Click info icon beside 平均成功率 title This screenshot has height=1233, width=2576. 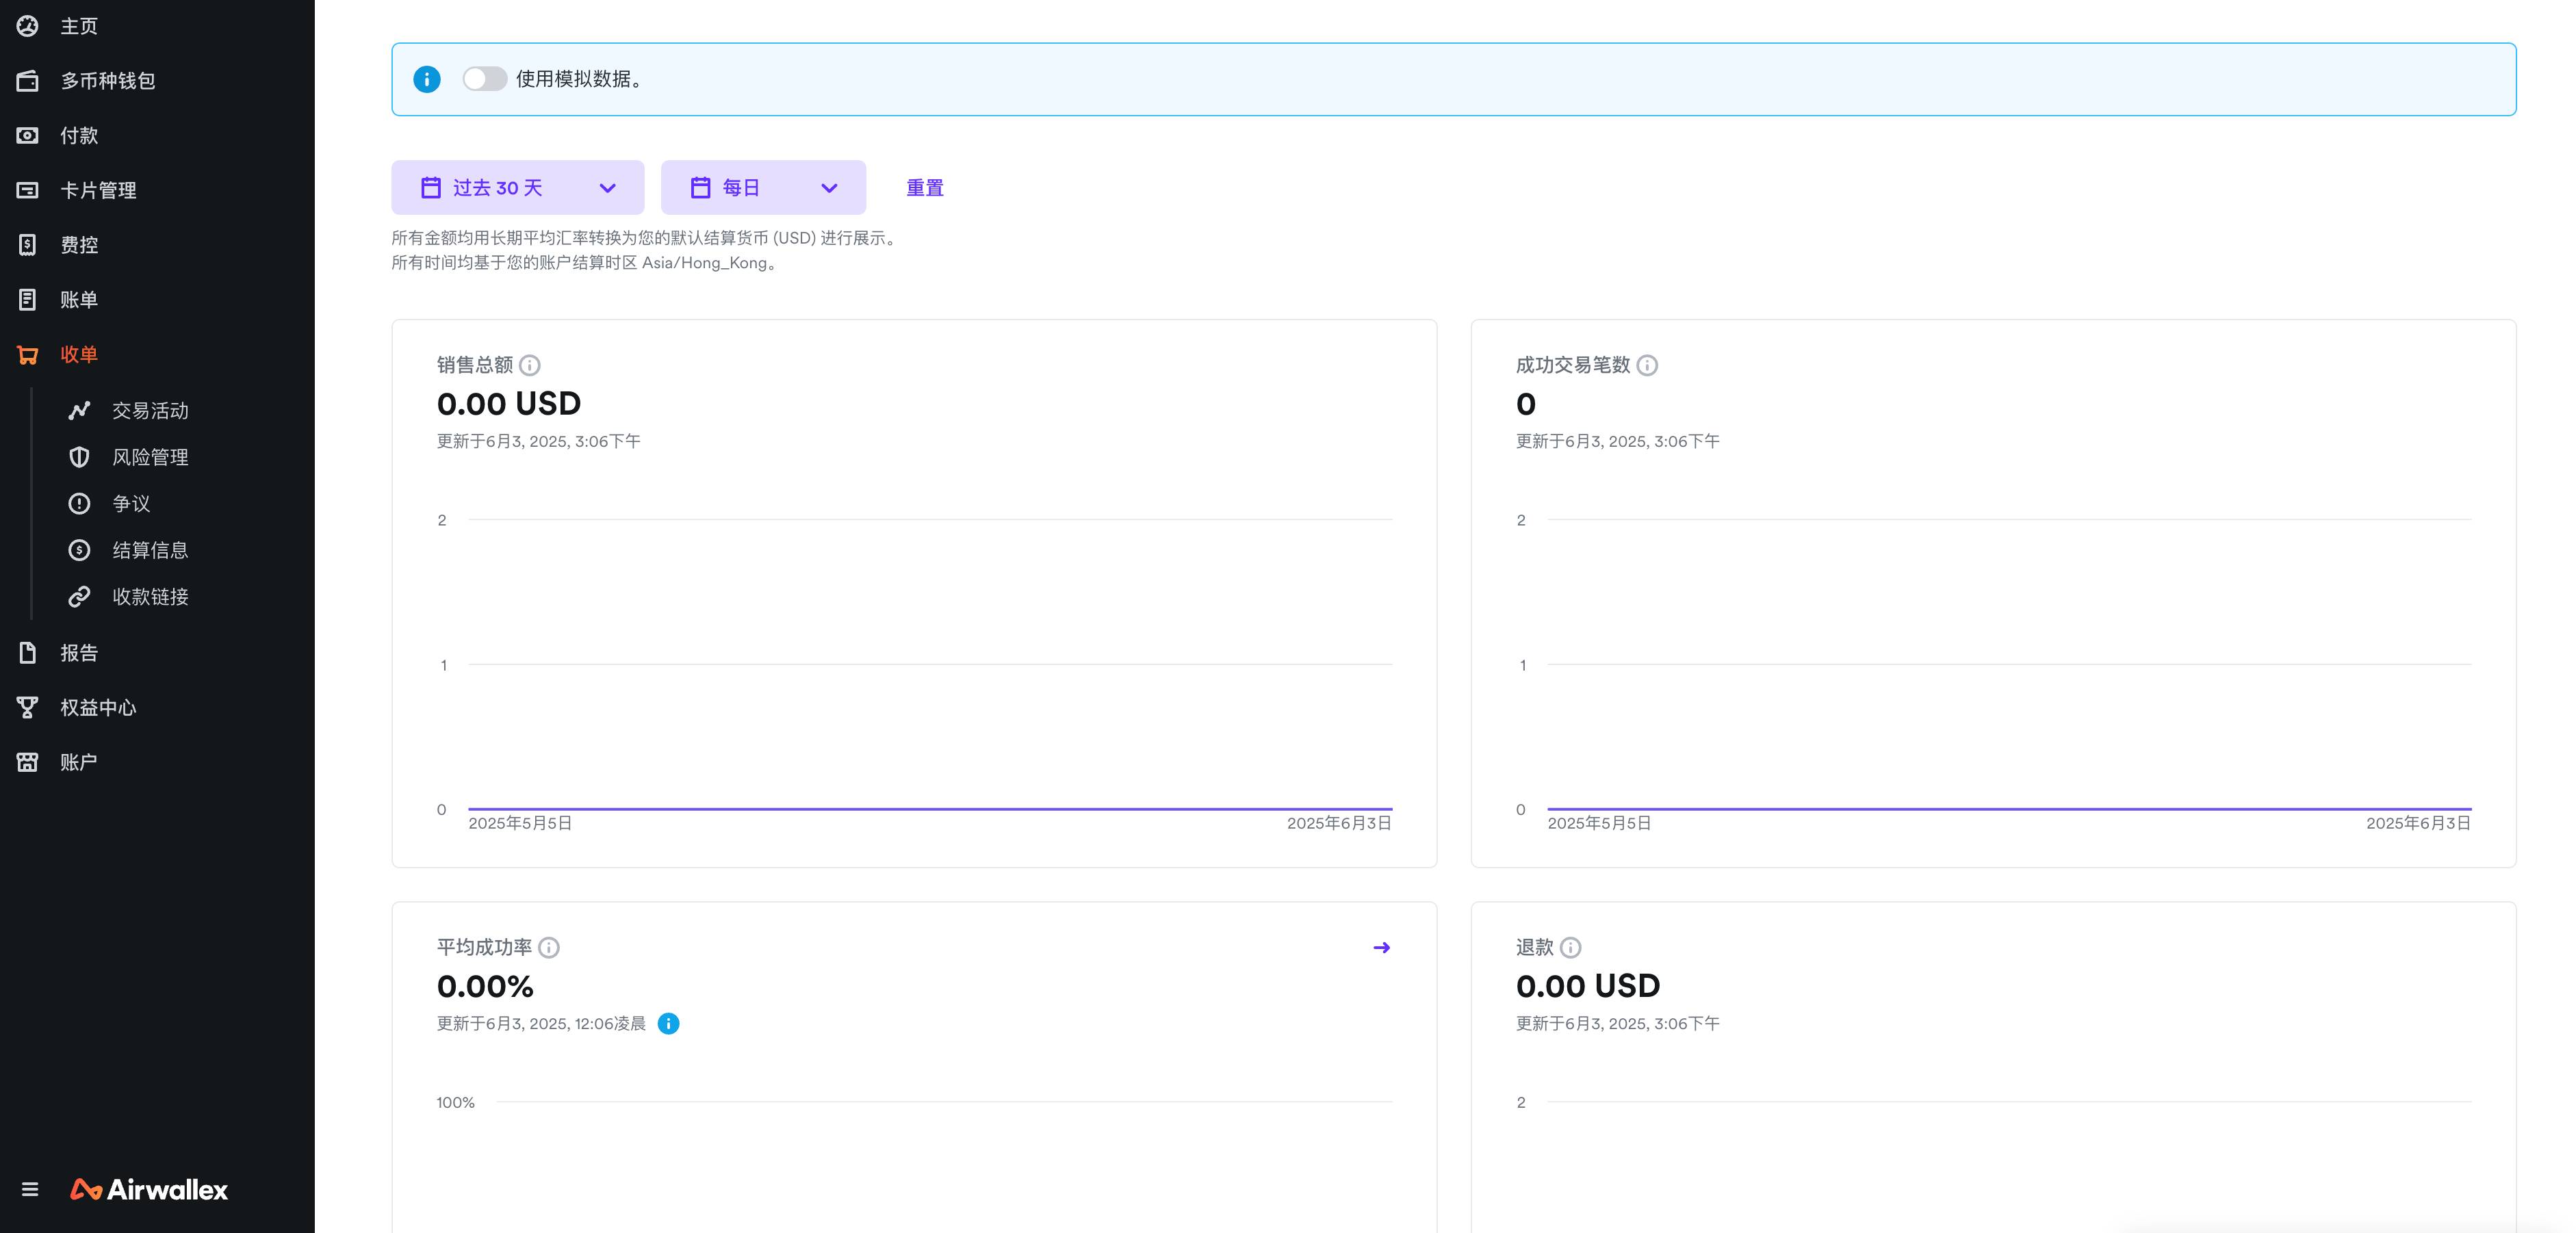coord(549,948)
